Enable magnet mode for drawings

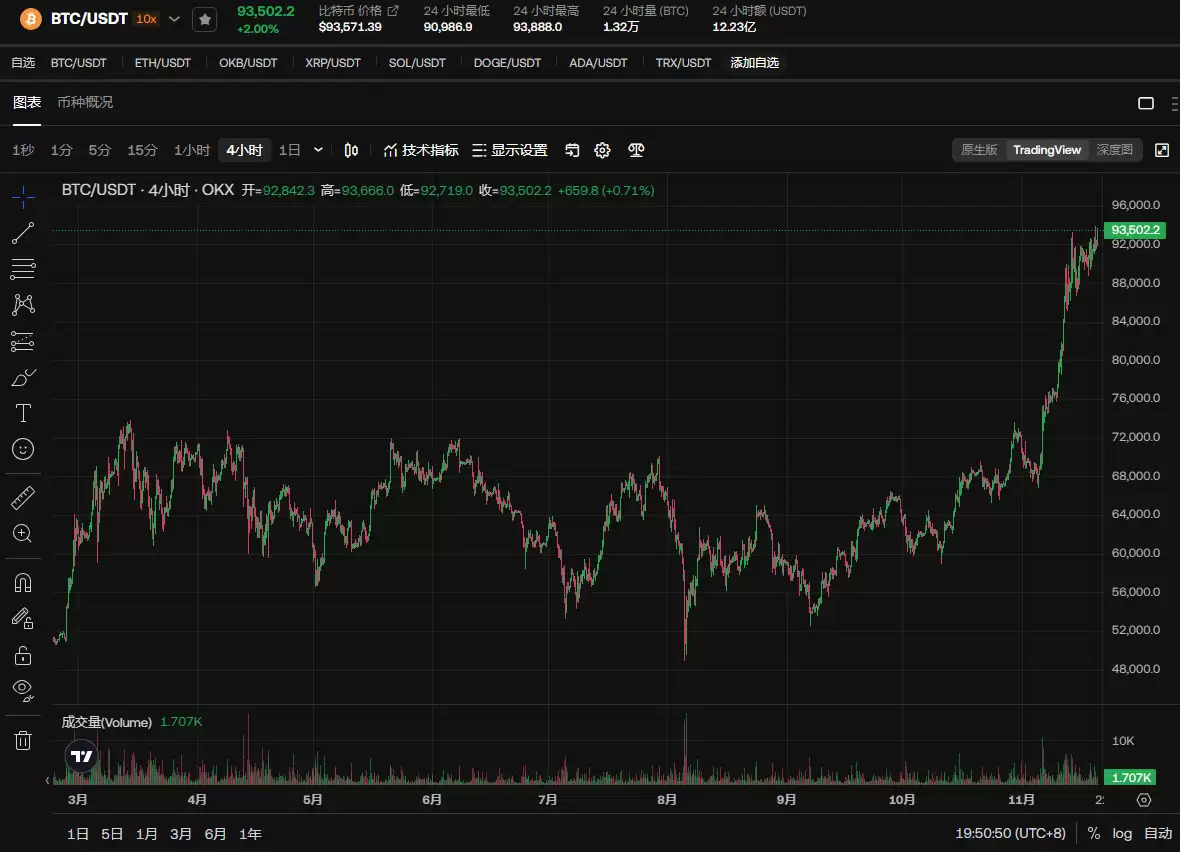tap(23, 582)
